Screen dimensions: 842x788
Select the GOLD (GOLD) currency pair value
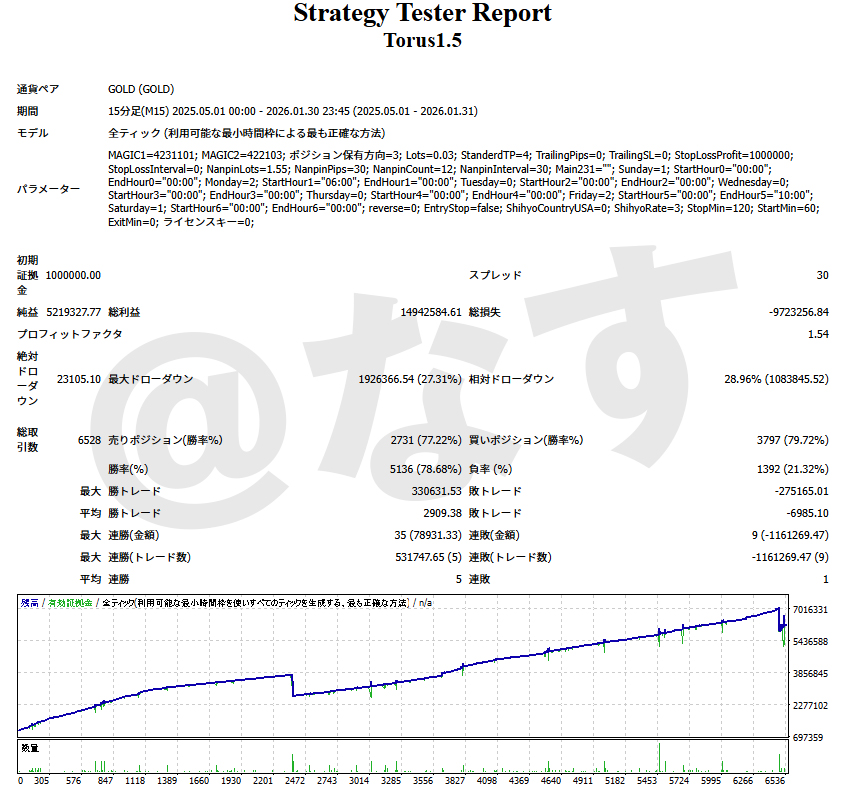pos(141,89)
